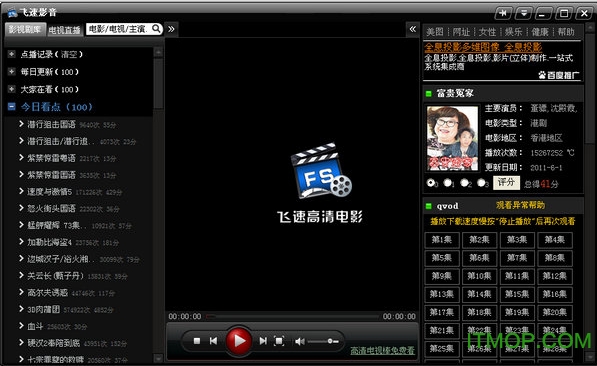Mute audio with the speaker icon
This screenshot has height=366, width=597.
tap(300, 341)
